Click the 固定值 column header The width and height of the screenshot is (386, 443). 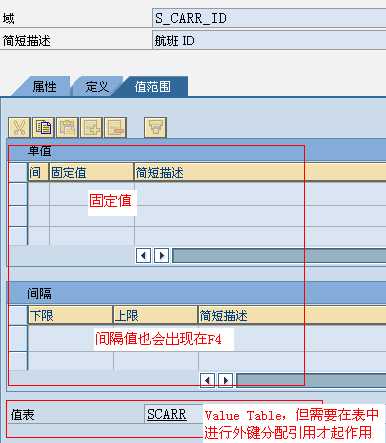click(91, 172)
